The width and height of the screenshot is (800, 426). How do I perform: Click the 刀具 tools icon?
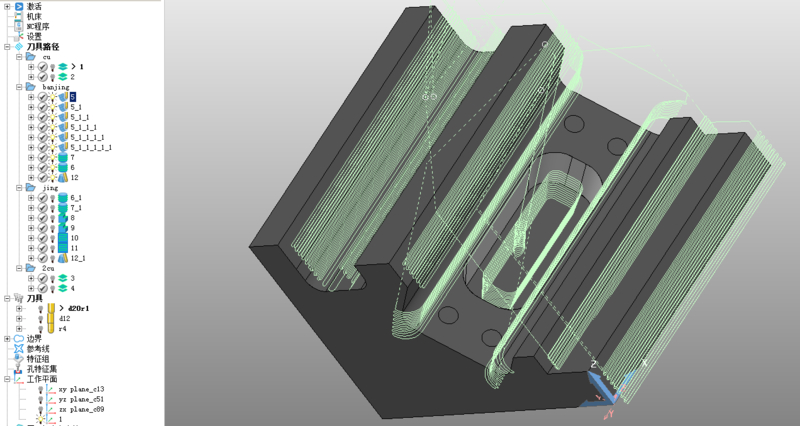(x=19, y=298)
